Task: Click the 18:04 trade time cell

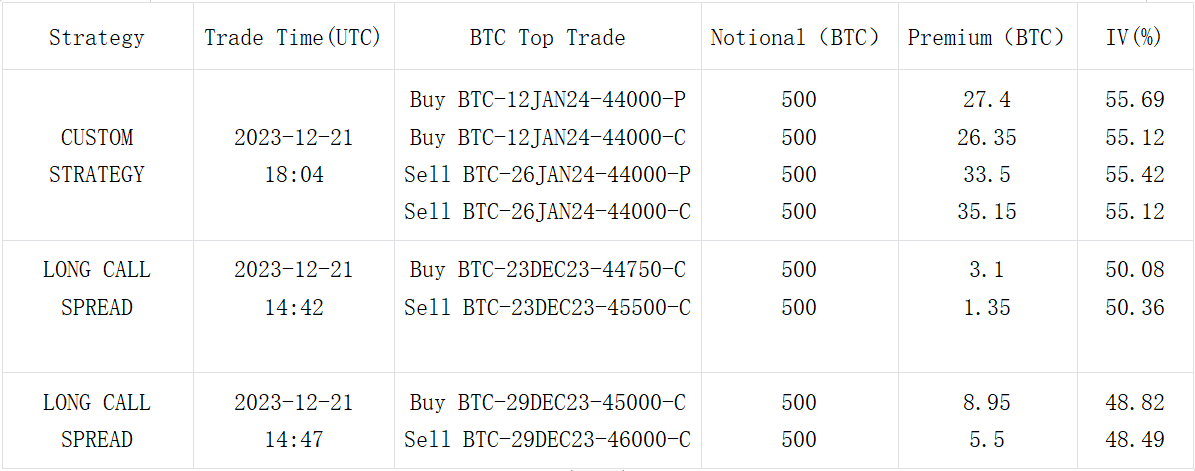Action: pos(293,175)
